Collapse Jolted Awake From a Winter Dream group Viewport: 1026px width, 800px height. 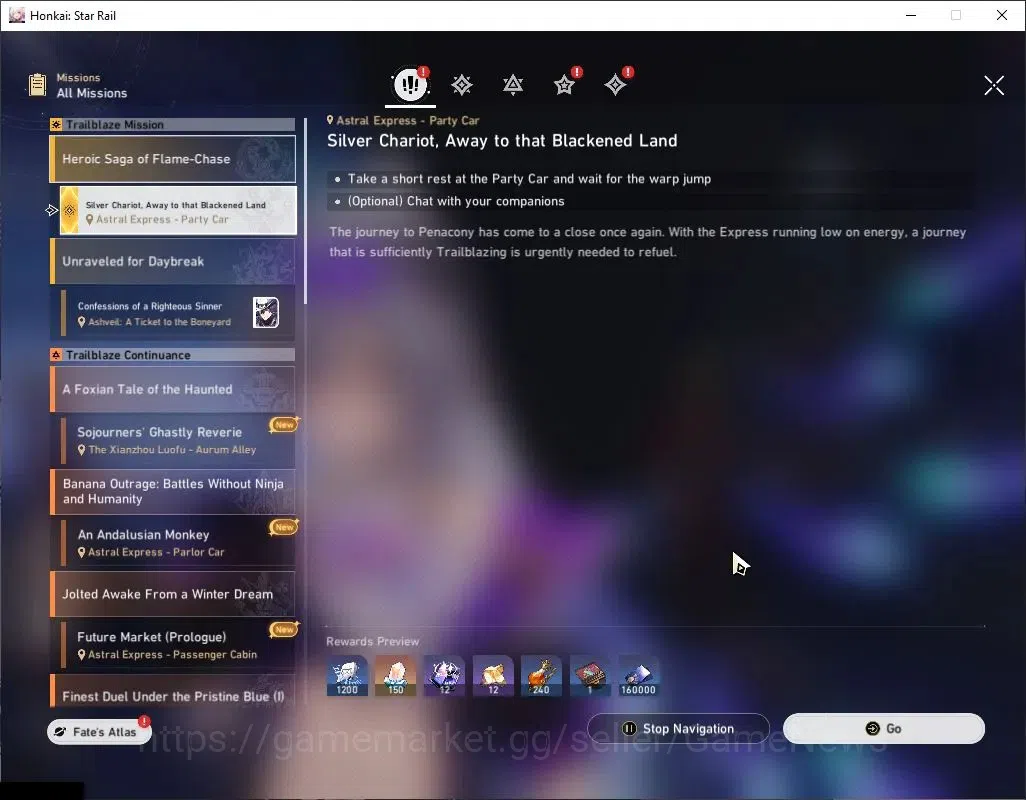(173, 594)
